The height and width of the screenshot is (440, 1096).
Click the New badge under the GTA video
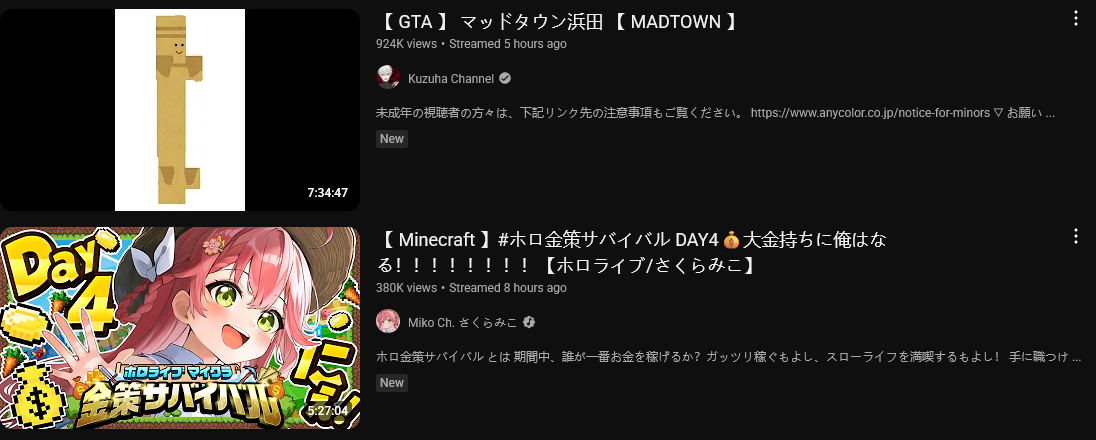(x=391, y=139)
